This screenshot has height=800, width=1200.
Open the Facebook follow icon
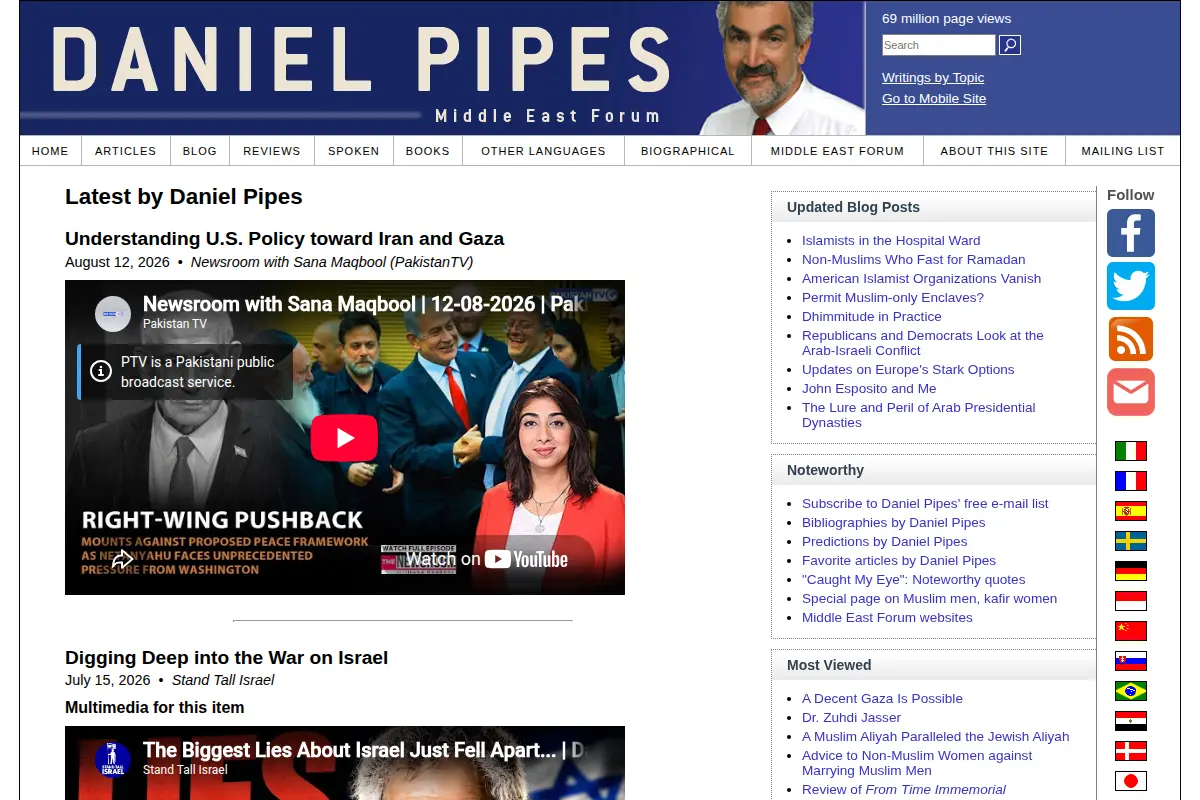(1131, 233)
